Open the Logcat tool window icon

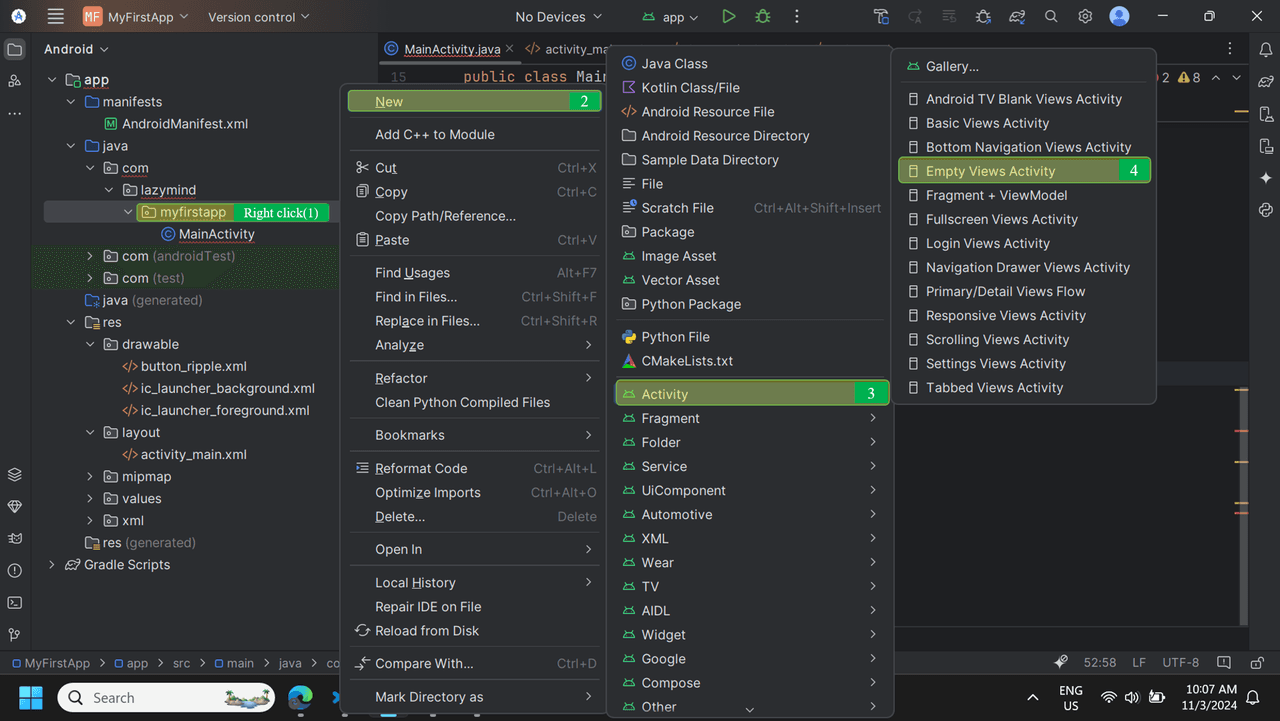pyautogui.click(x=14, y=539)
